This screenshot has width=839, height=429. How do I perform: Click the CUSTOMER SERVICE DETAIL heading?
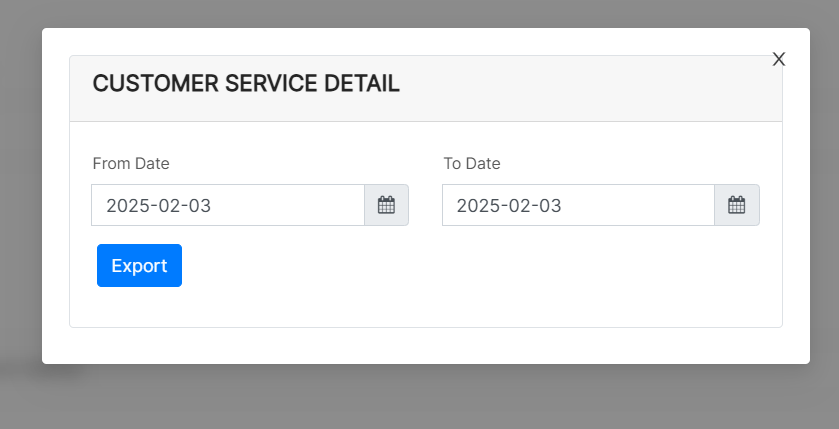pos(246,84)
